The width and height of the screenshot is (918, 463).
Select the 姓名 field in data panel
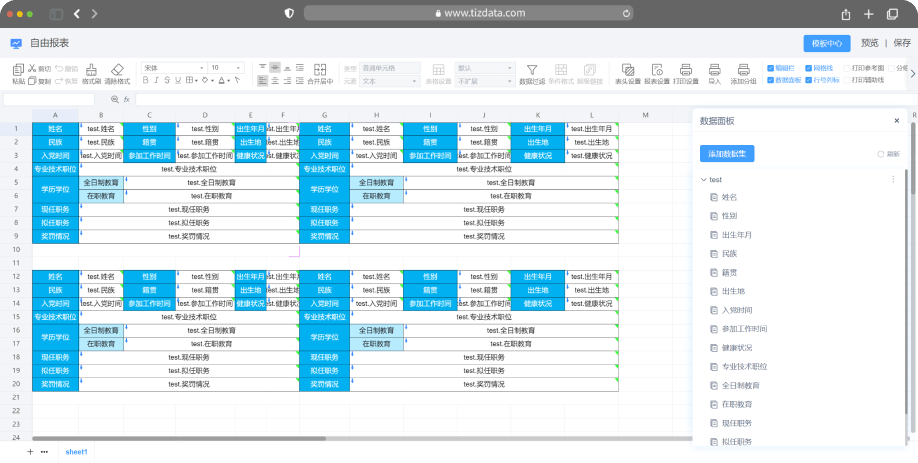730,197
